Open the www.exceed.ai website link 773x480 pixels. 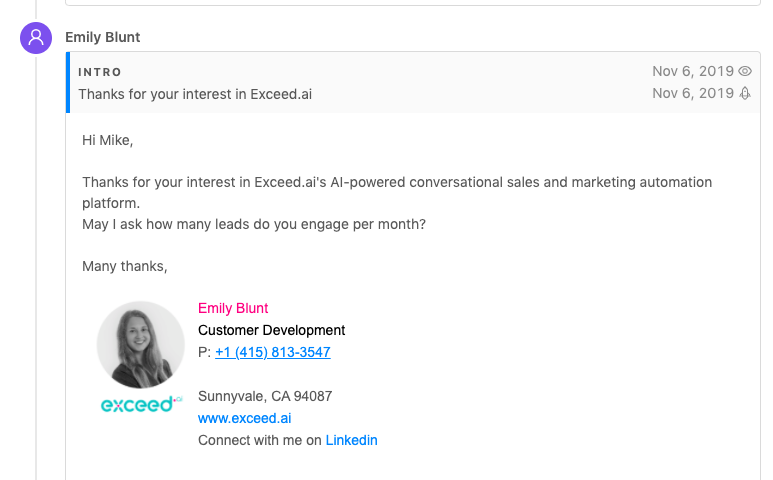244,418
